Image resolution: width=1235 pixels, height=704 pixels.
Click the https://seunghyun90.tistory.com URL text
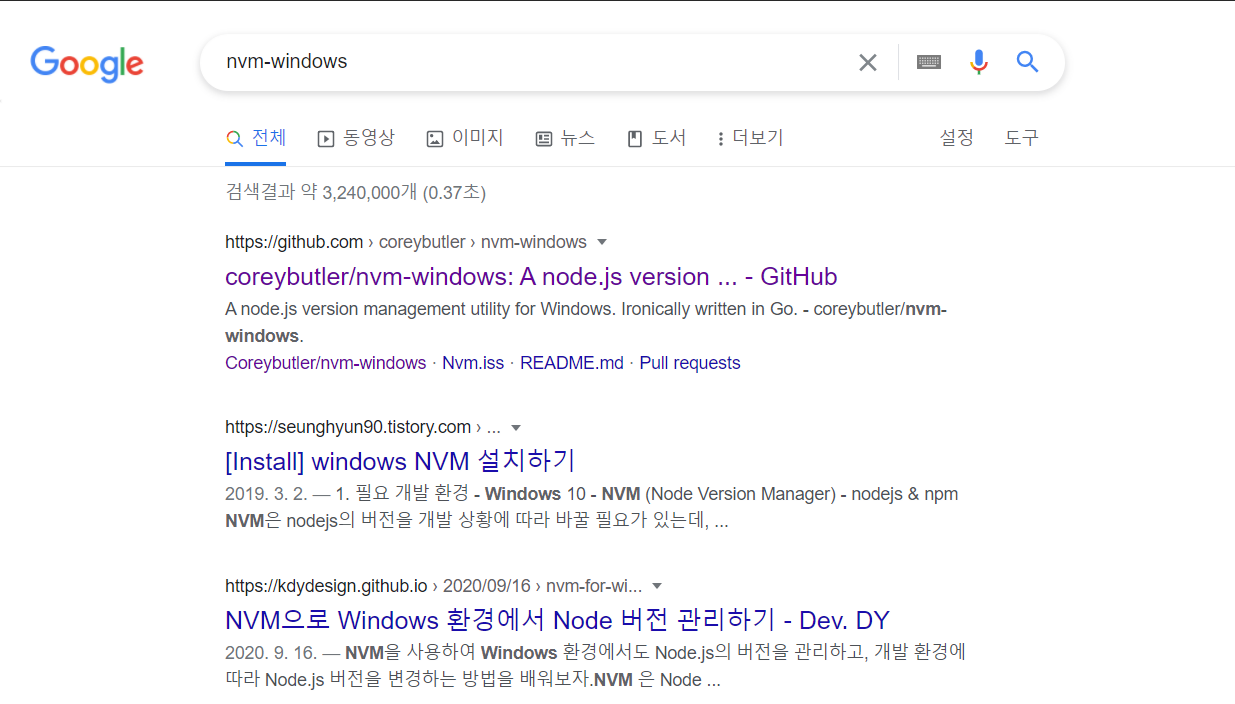348,428
